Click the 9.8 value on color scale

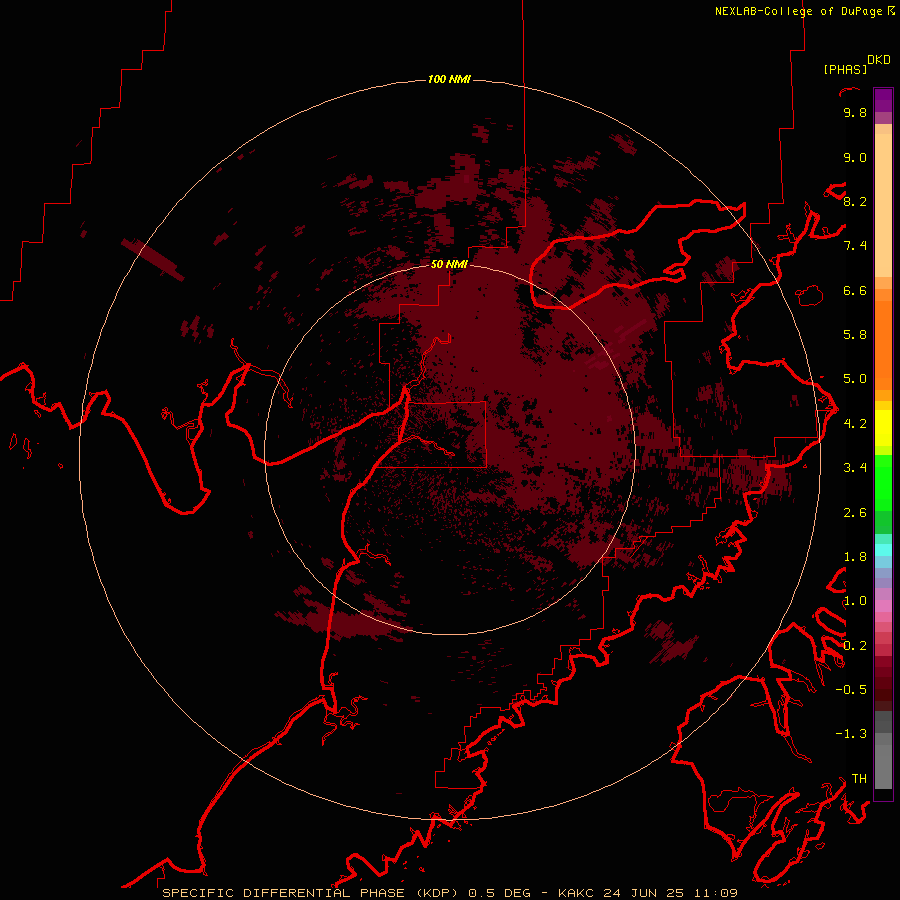pyautogui.click(x=855, y=112)
